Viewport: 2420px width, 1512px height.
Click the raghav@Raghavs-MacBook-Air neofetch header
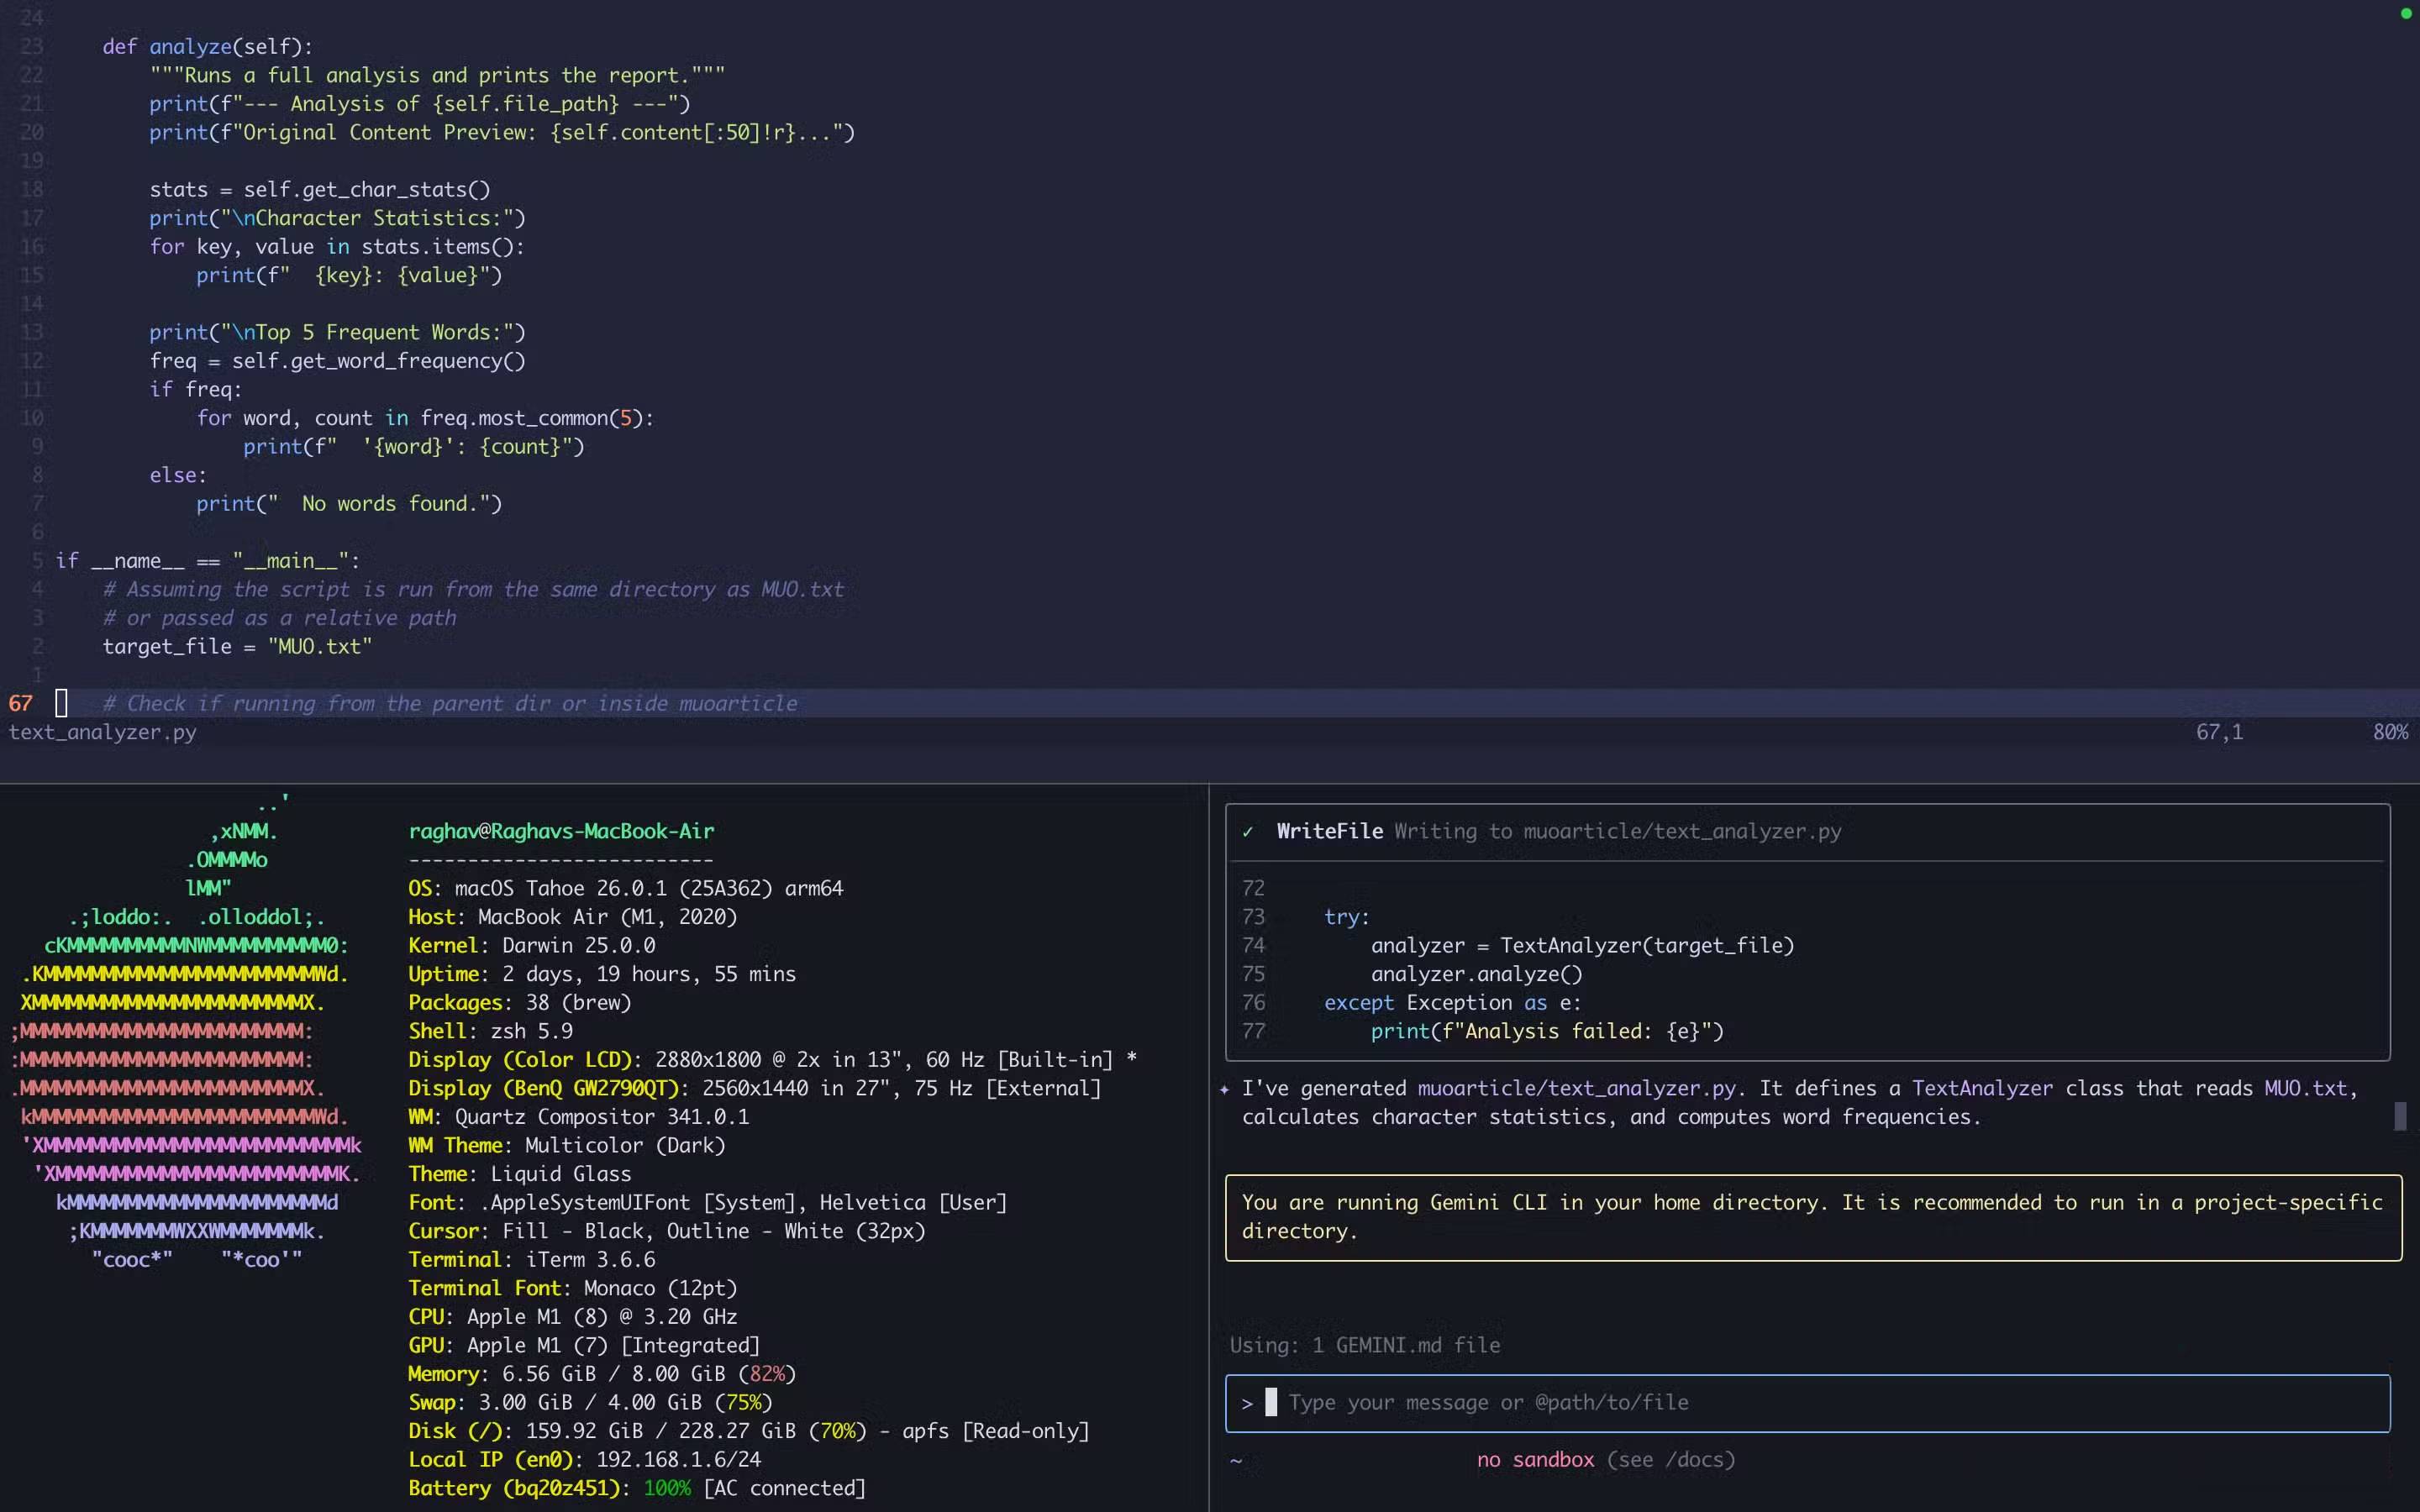point(561,831)
